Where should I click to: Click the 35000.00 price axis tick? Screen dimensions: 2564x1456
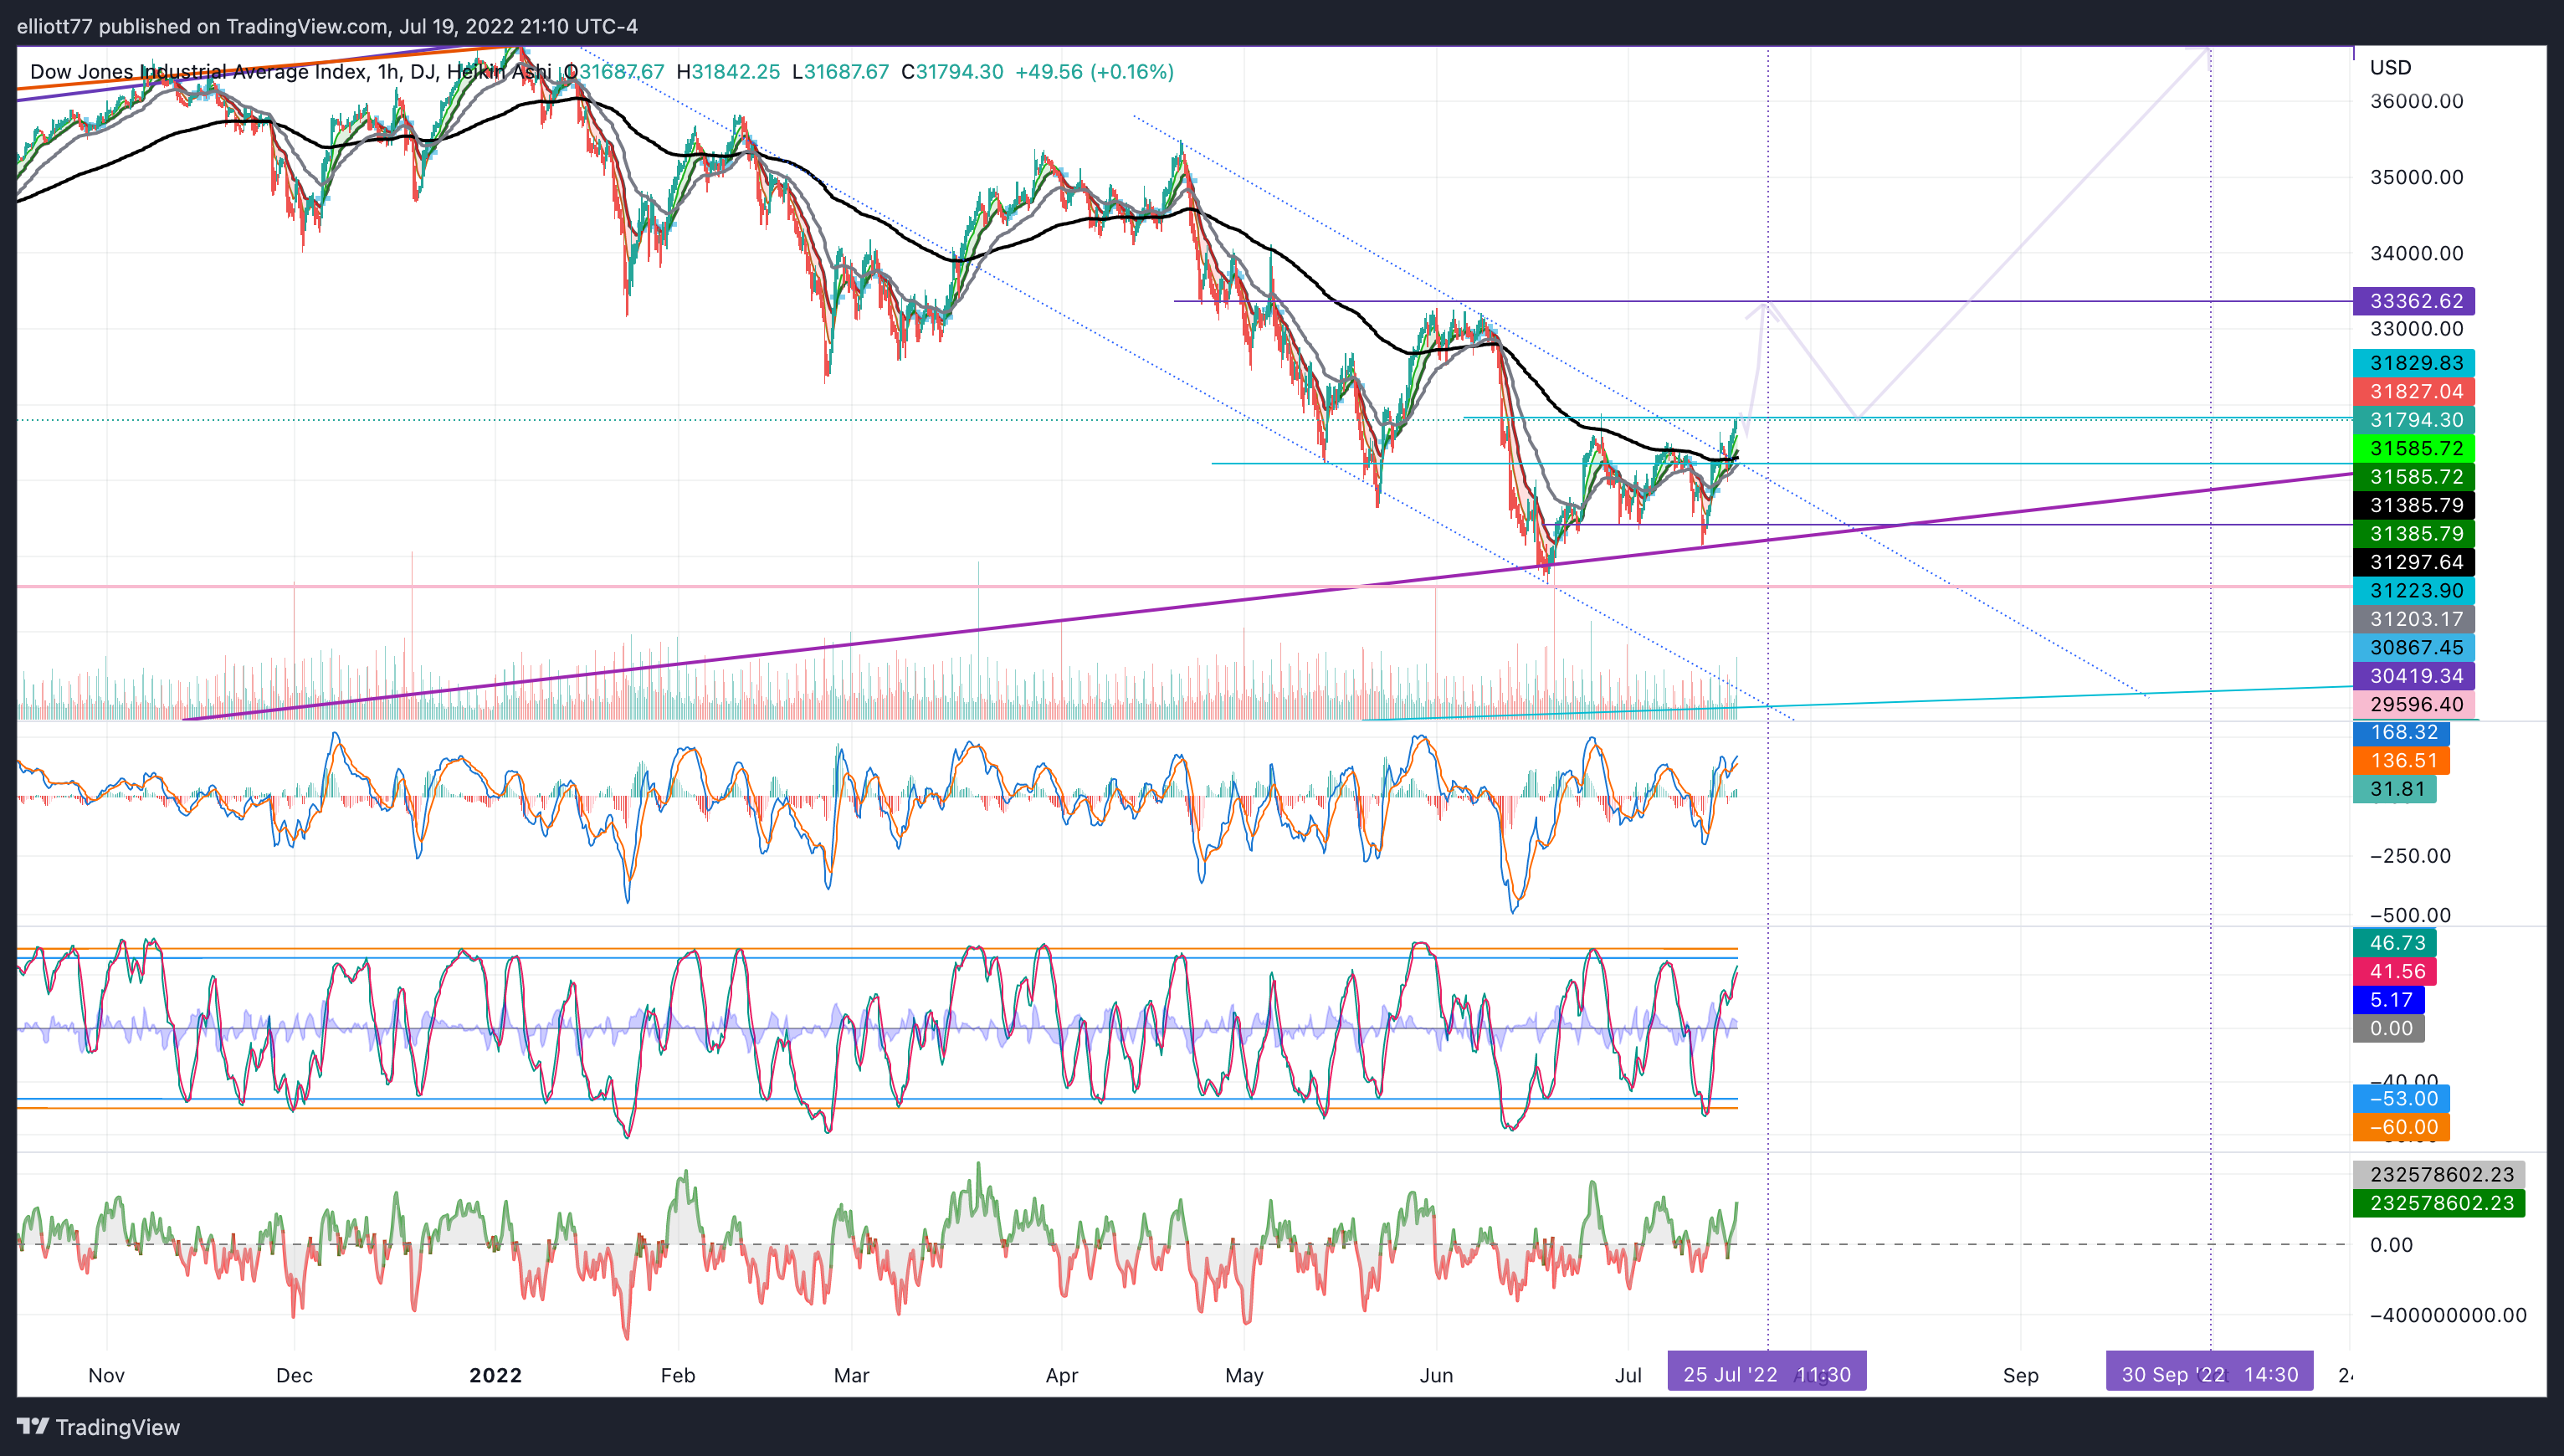tap(2416, 177)
